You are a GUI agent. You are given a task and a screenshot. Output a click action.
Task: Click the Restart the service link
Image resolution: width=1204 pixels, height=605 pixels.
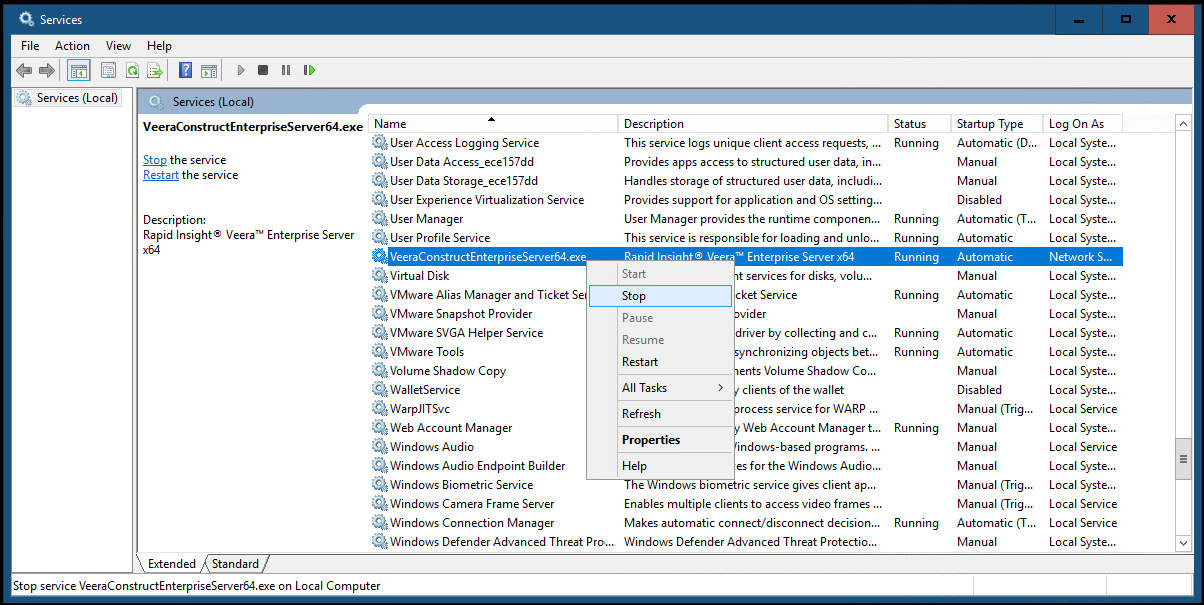(x=161, y=174)
